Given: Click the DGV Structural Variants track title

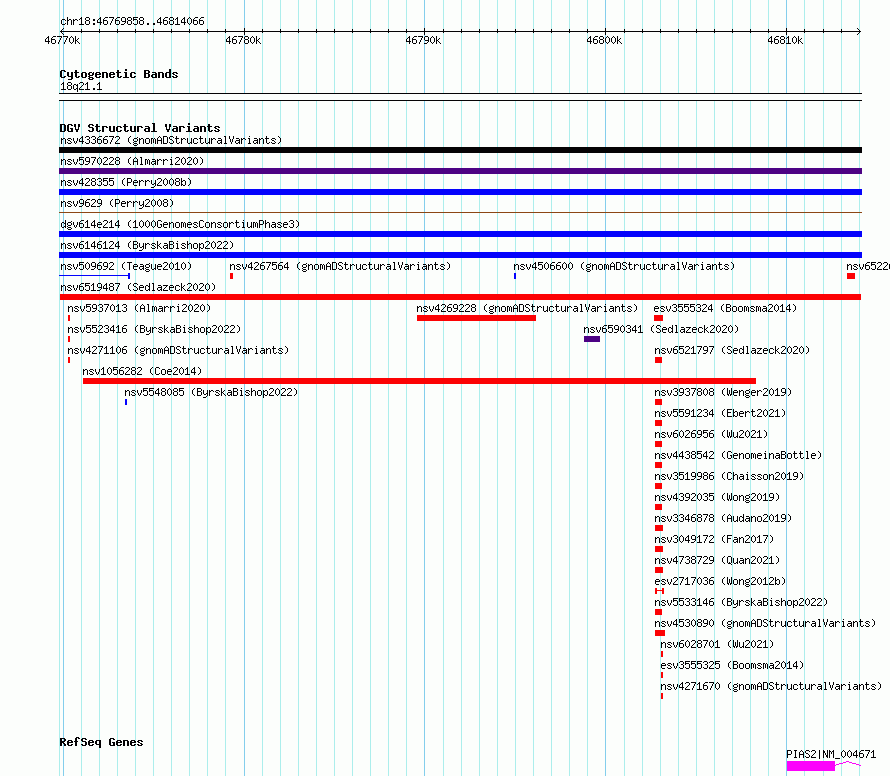Looking at the screenshot, I should click(140, 128).
